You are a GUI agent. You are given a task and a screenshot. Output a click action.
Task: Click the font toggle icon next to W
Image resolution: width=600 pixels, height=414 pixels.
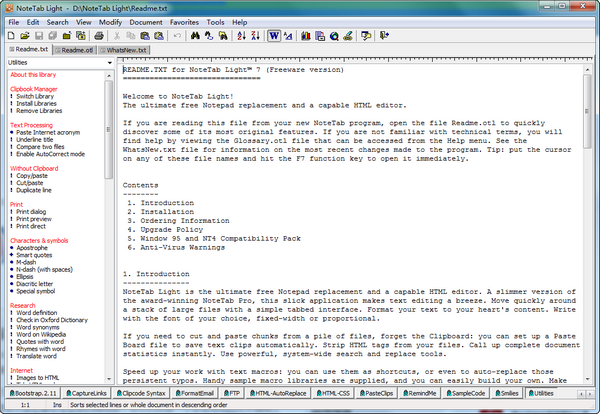click(x=288, y=36)
